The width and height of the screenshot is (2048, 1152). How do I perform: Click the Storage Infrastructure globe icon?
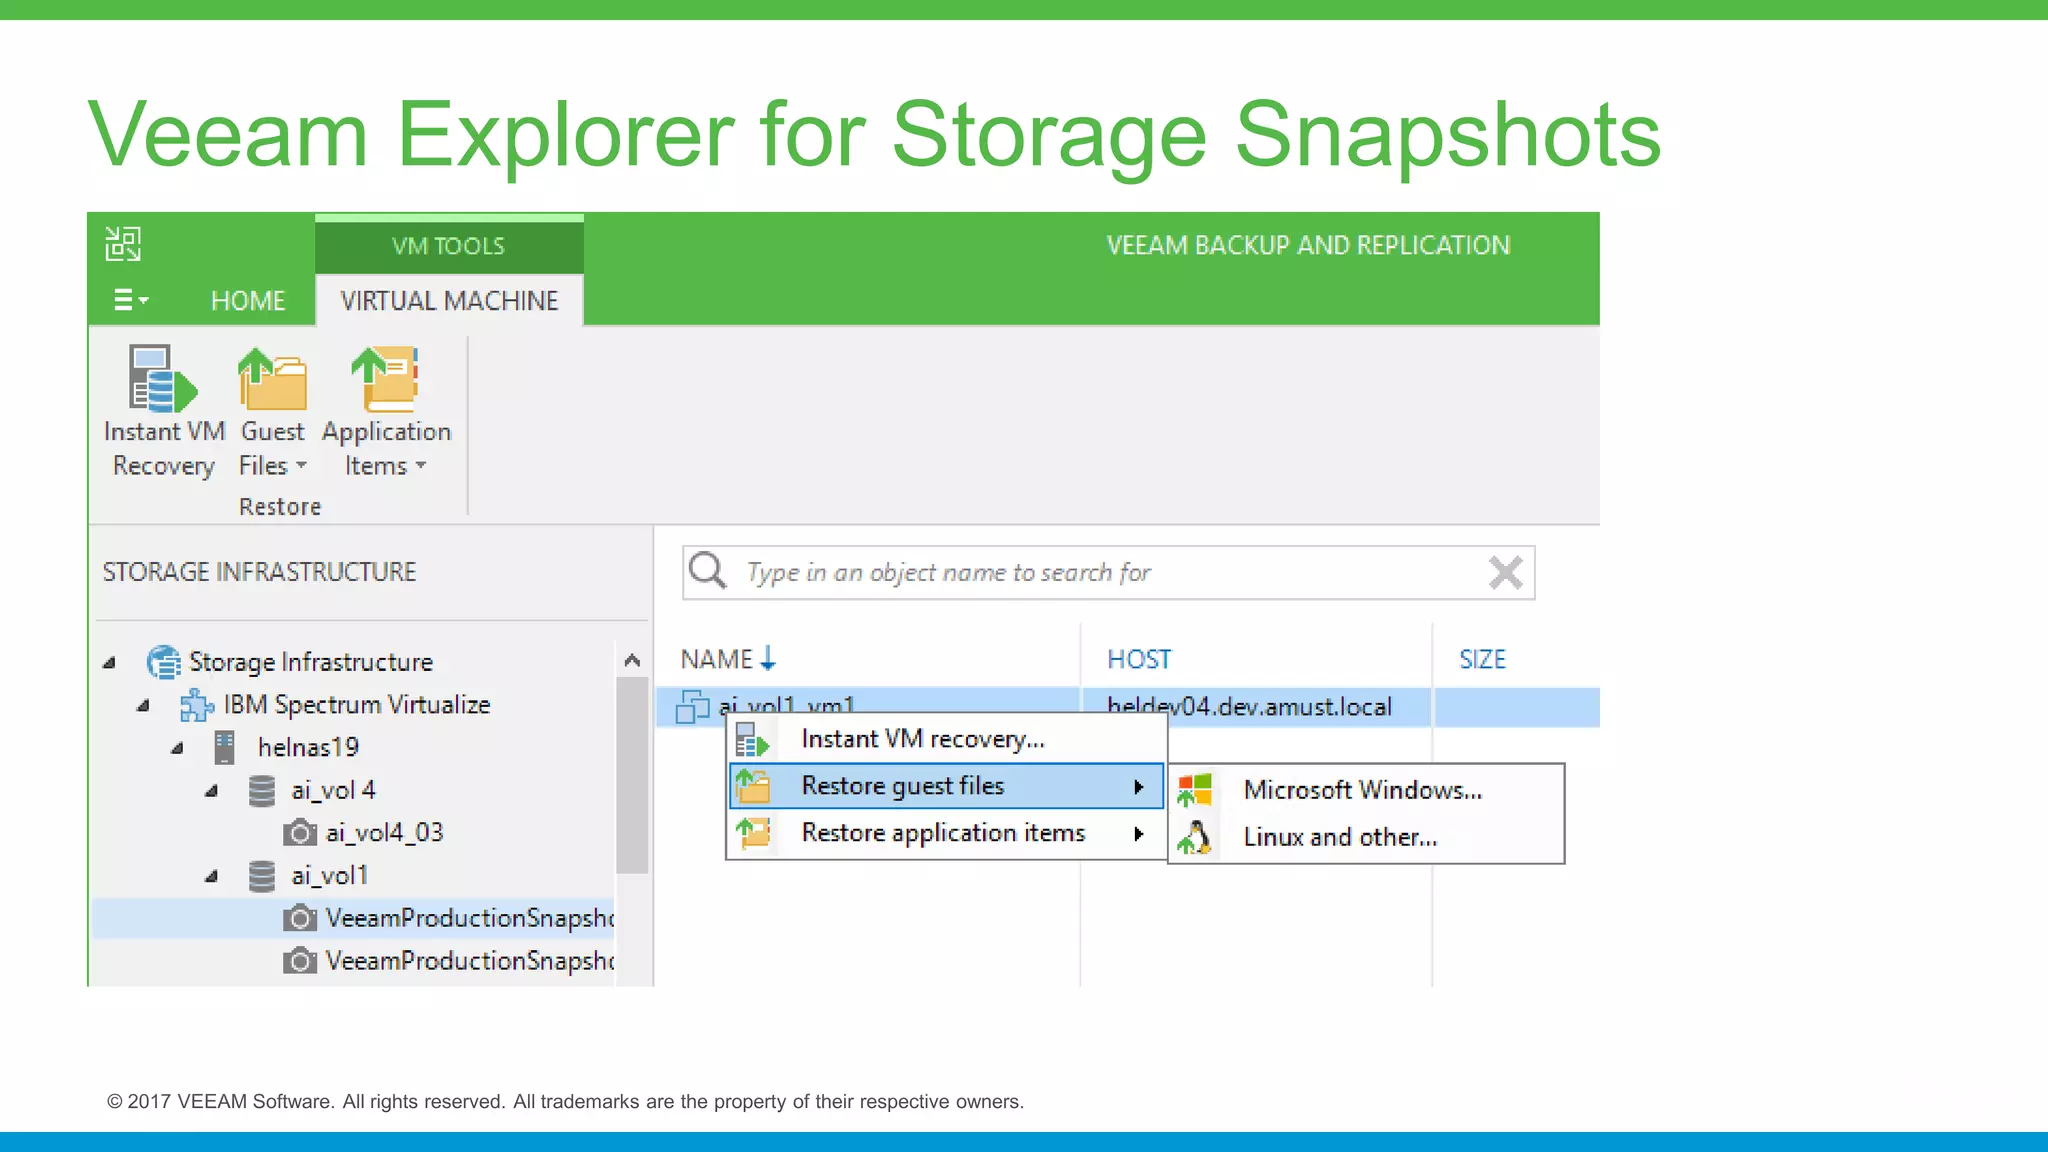[x=164, y=662]
